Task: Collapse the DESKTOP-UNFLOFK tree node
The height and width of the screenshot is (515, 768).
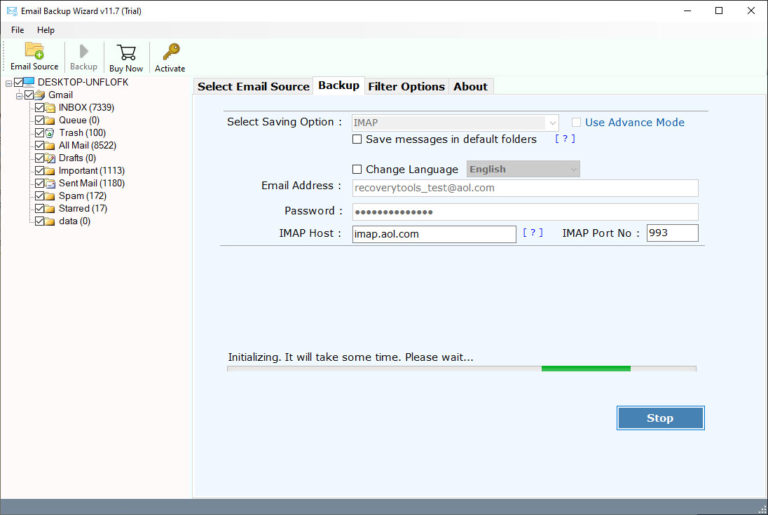Action: 8,83
